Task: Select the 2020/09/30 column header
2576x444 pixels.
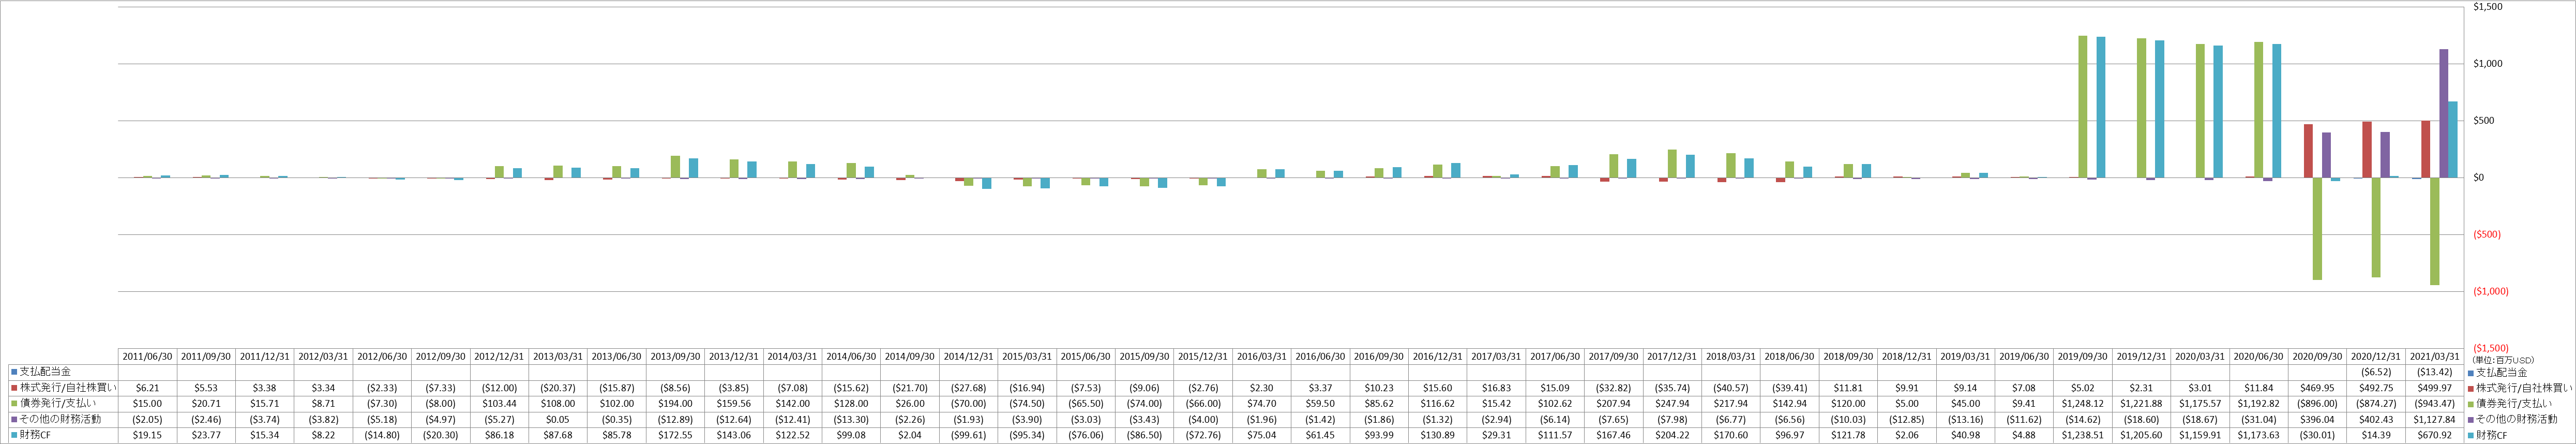Action: 2318,356
